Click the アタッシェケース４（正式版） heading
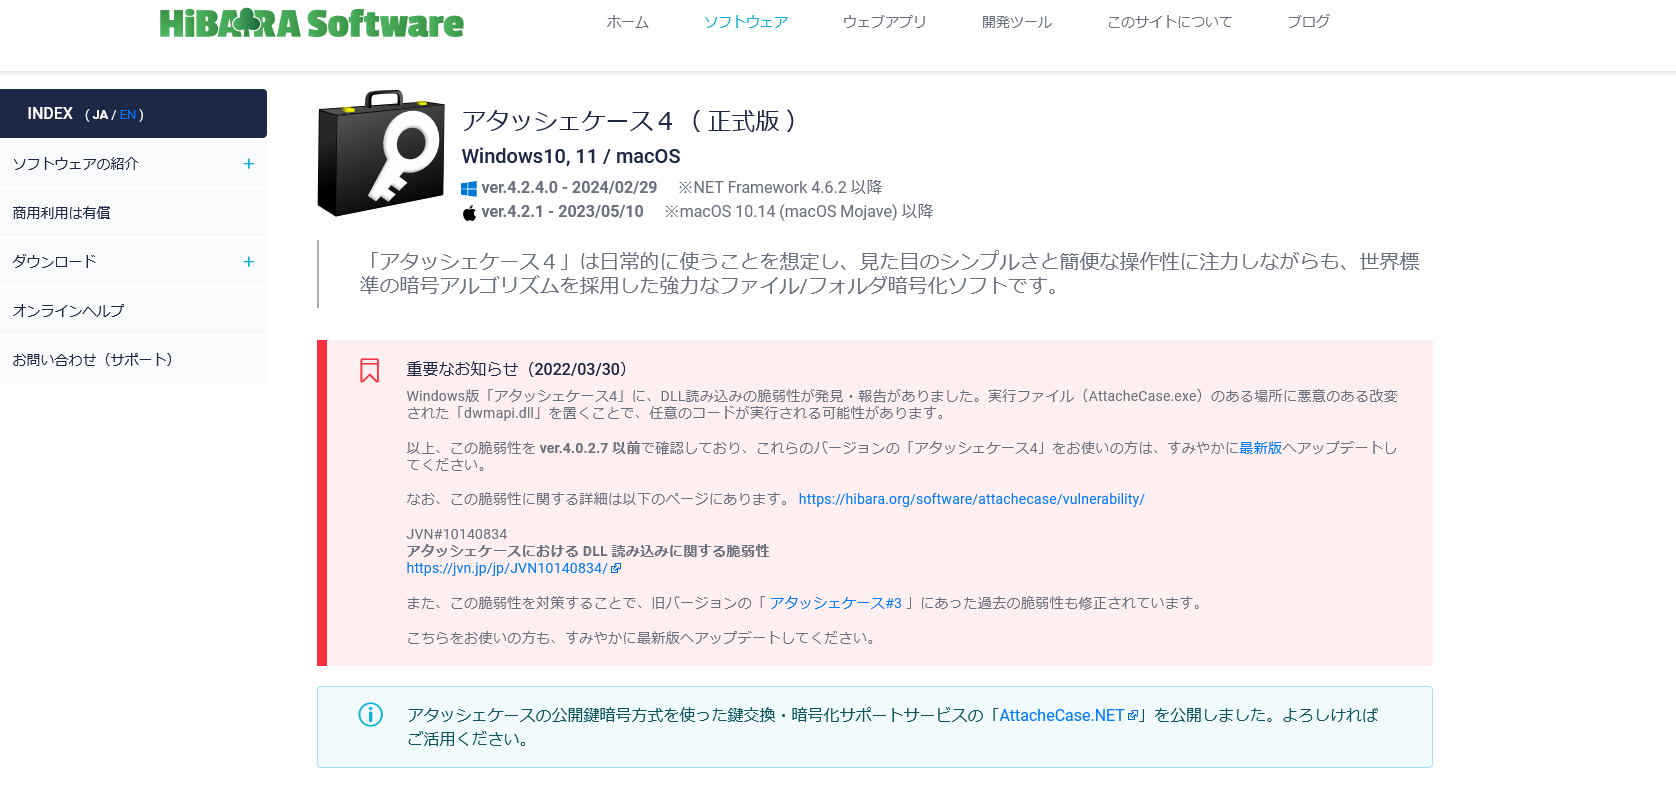1676x789 pixels. pos(630,121)
